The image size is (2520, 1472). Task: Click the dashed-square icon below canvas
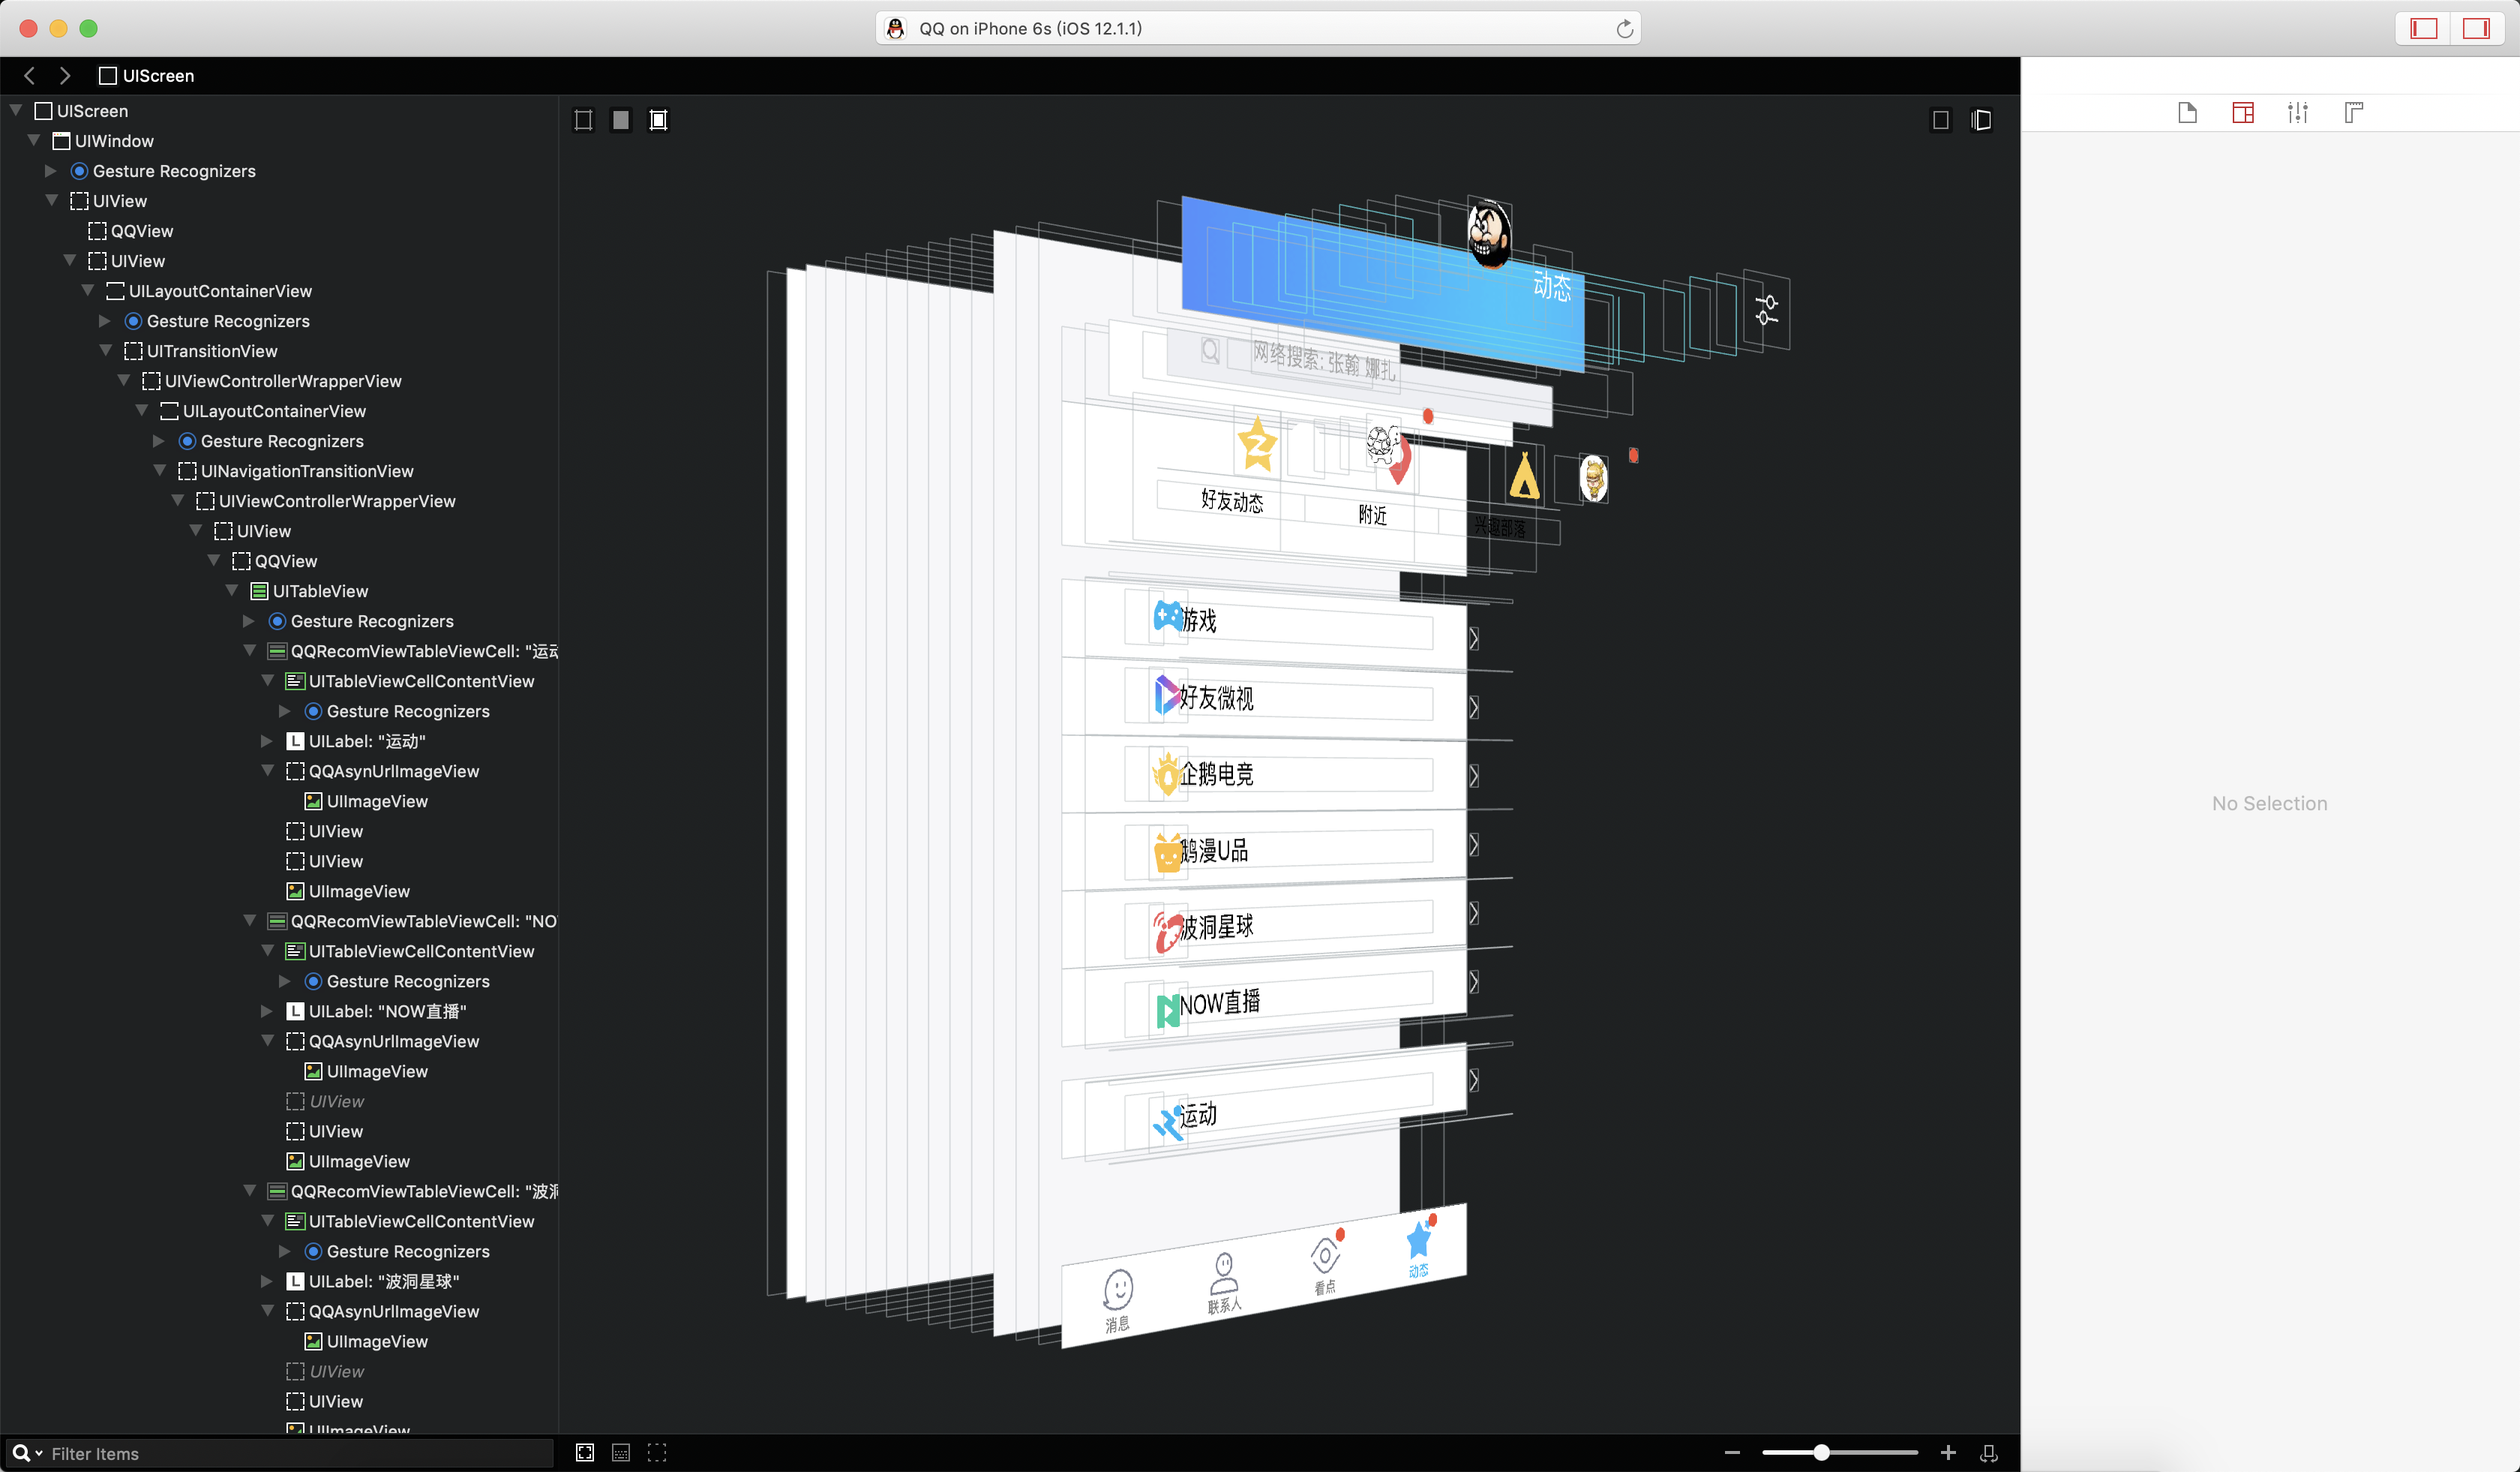pos(657,1453)
